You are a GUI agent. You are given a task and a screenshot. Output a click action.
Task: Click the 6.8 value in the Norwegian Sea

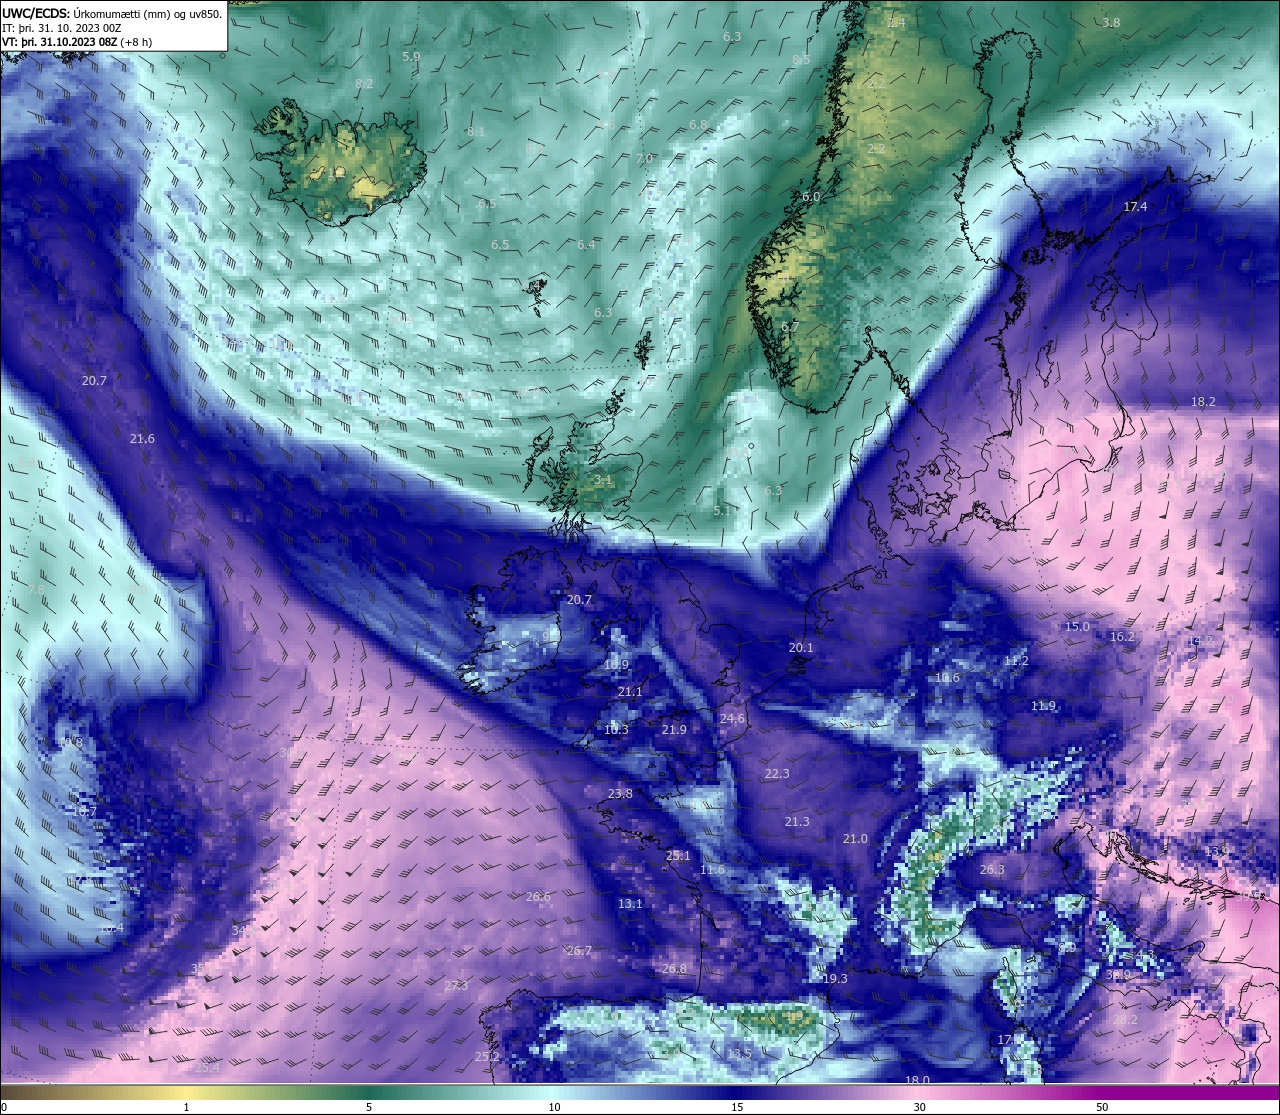coord(698,125)
